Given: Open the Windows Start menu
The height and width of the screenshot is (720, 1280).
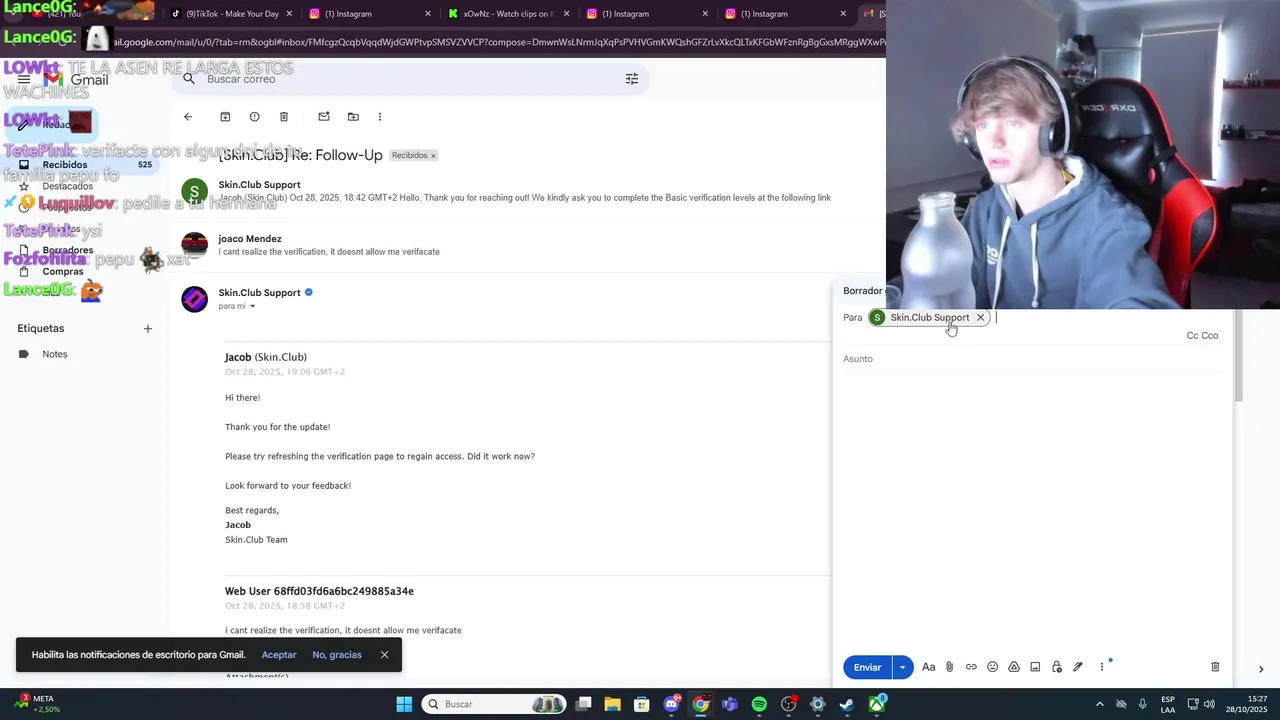Looking at the screenshot, I should tap(404, 704).
